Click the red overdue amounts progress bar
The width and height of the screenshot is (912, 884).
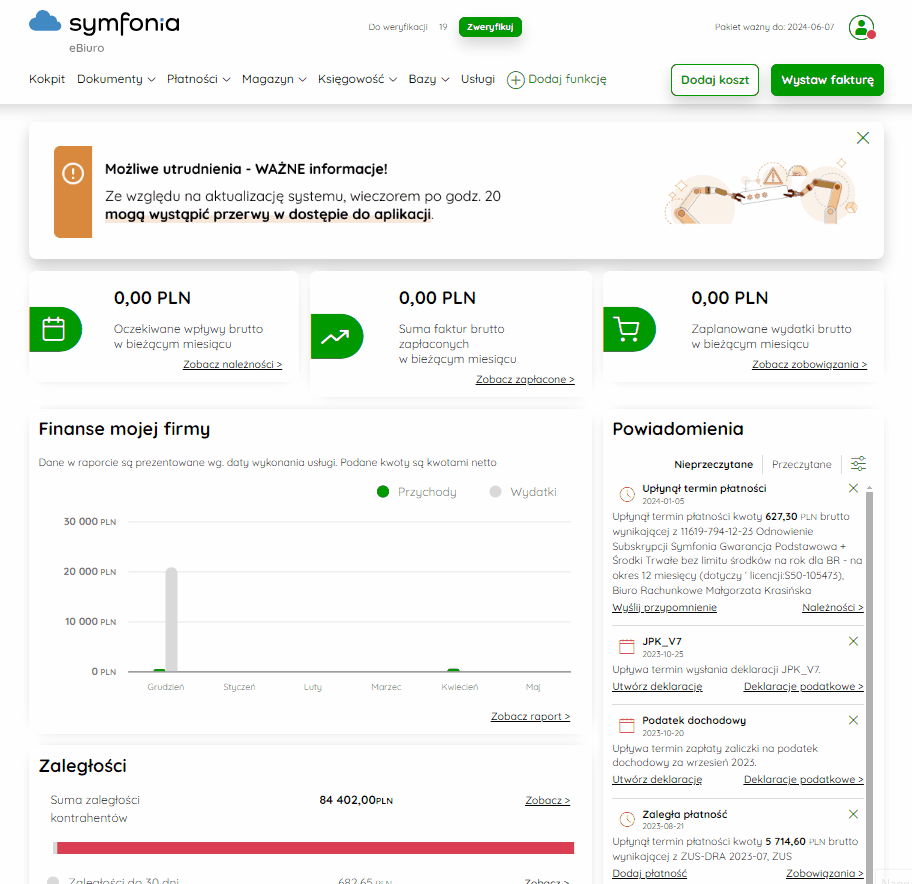tap(315, 848)
